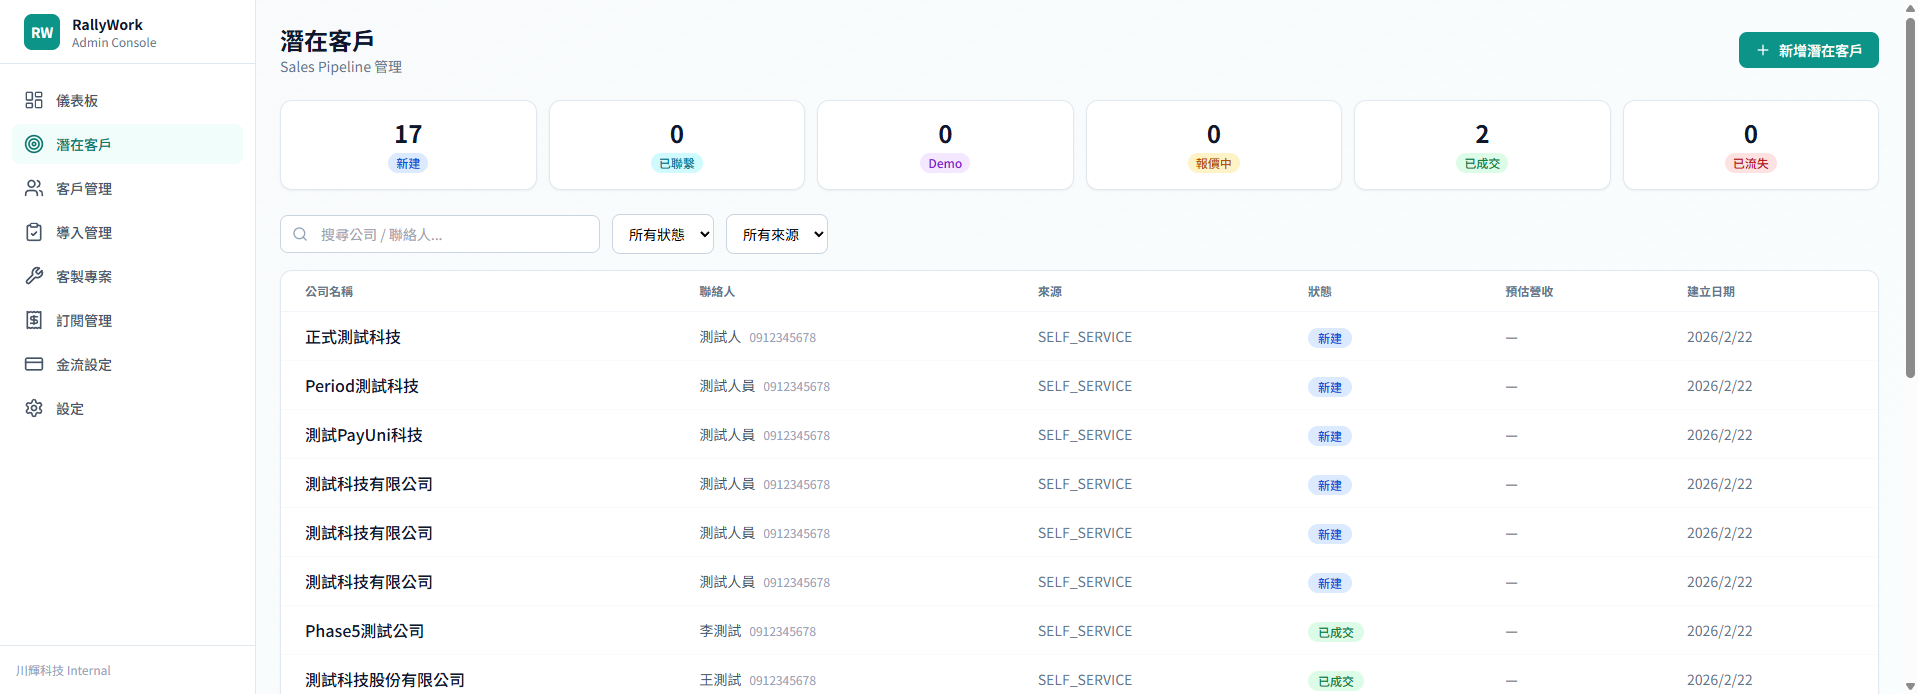The width and height of the screenshot is (1918, 694).
Task: Click the 導入管理 clipboard icon
Action: coord(34,232)
